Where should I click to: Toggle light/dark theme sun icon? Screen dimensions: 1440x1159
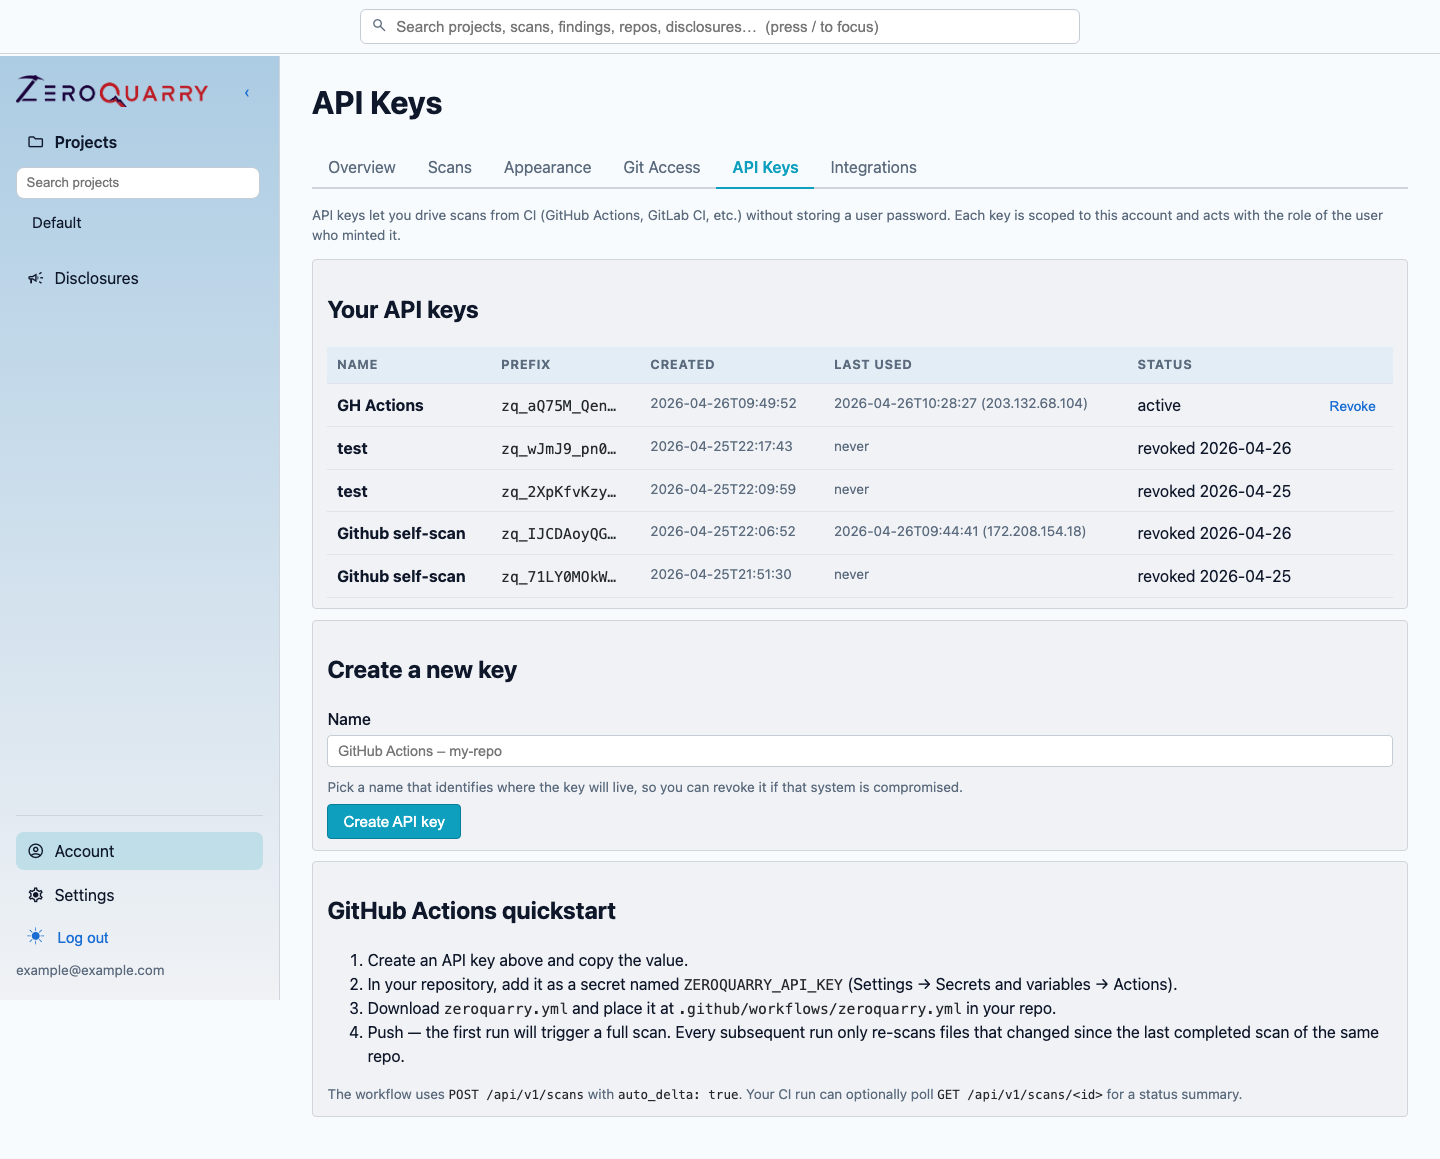tap(36, 937)
